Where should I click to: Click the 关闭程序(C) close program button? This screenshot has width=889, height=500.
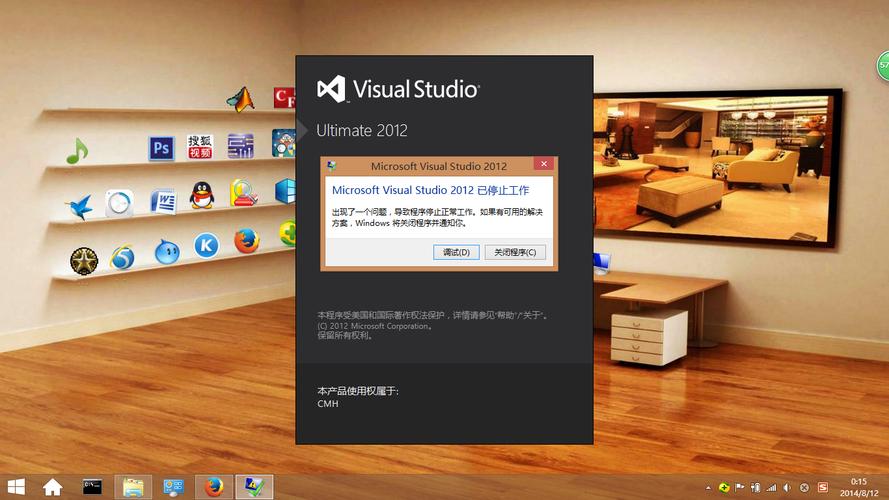(x=515, y=252)
